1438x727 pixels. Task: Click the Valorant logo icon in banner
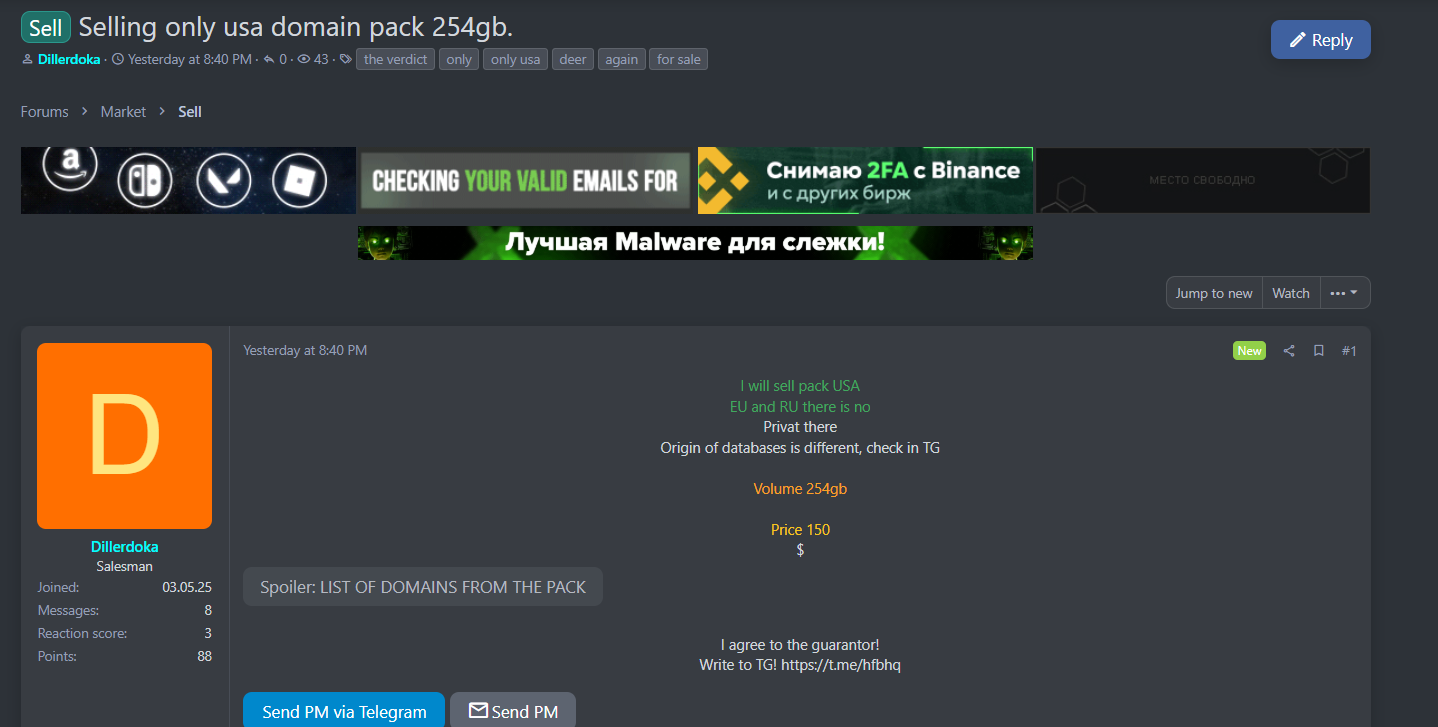(x=223, y=181)
